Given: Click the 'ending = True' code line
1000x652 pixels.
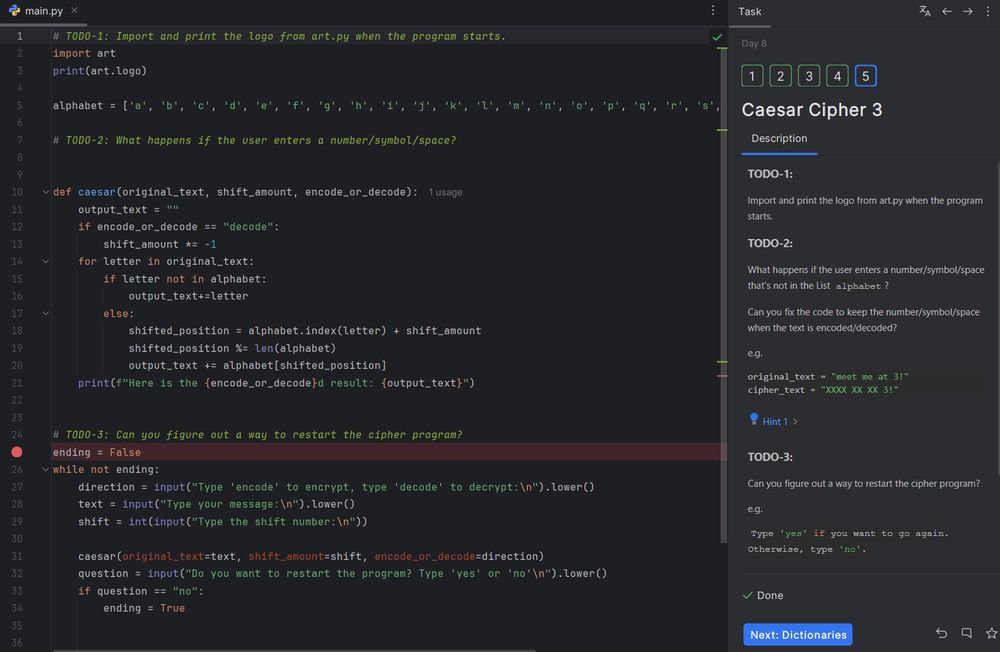Looking at the screenshot, I should (144, 609).
